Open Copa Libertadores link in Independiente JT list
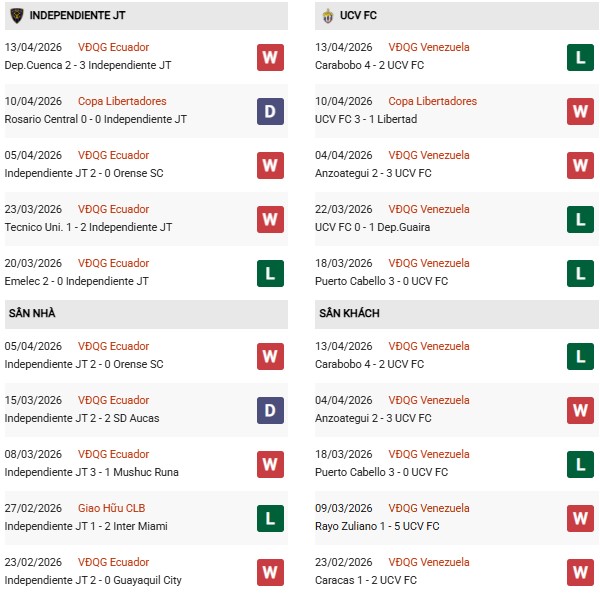Viewport: 600px width, 594px height. [122, 101]
